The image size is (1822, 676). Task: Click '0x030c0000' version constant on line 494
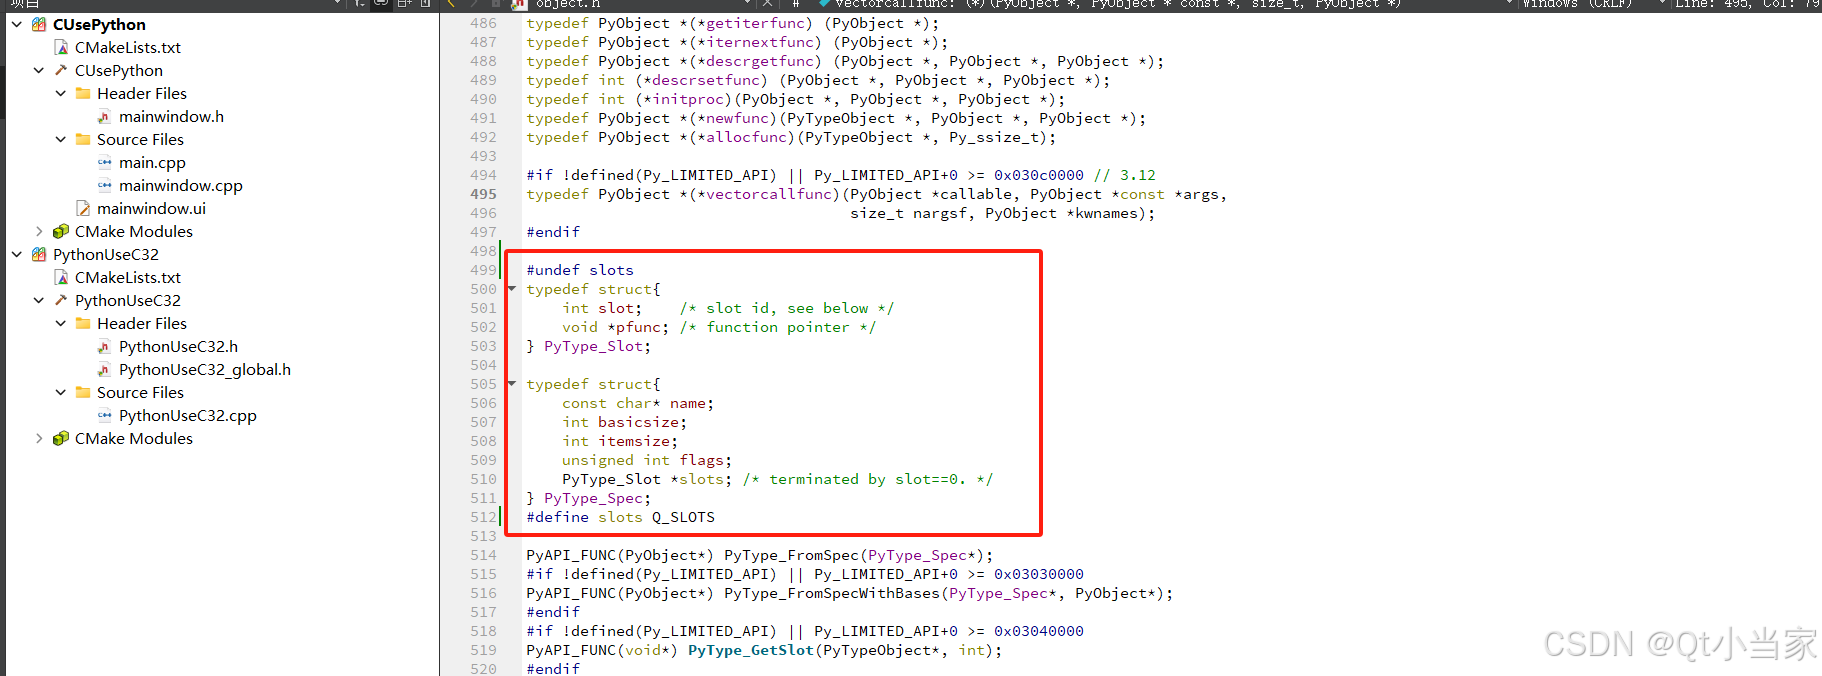click(x=1039, y=175)
